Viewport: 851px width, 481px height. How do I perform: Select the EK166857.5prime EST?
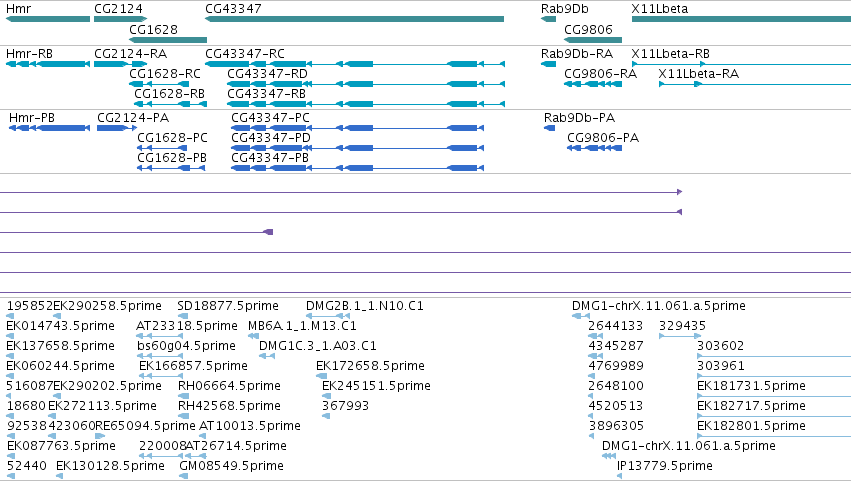coord(161,376)
